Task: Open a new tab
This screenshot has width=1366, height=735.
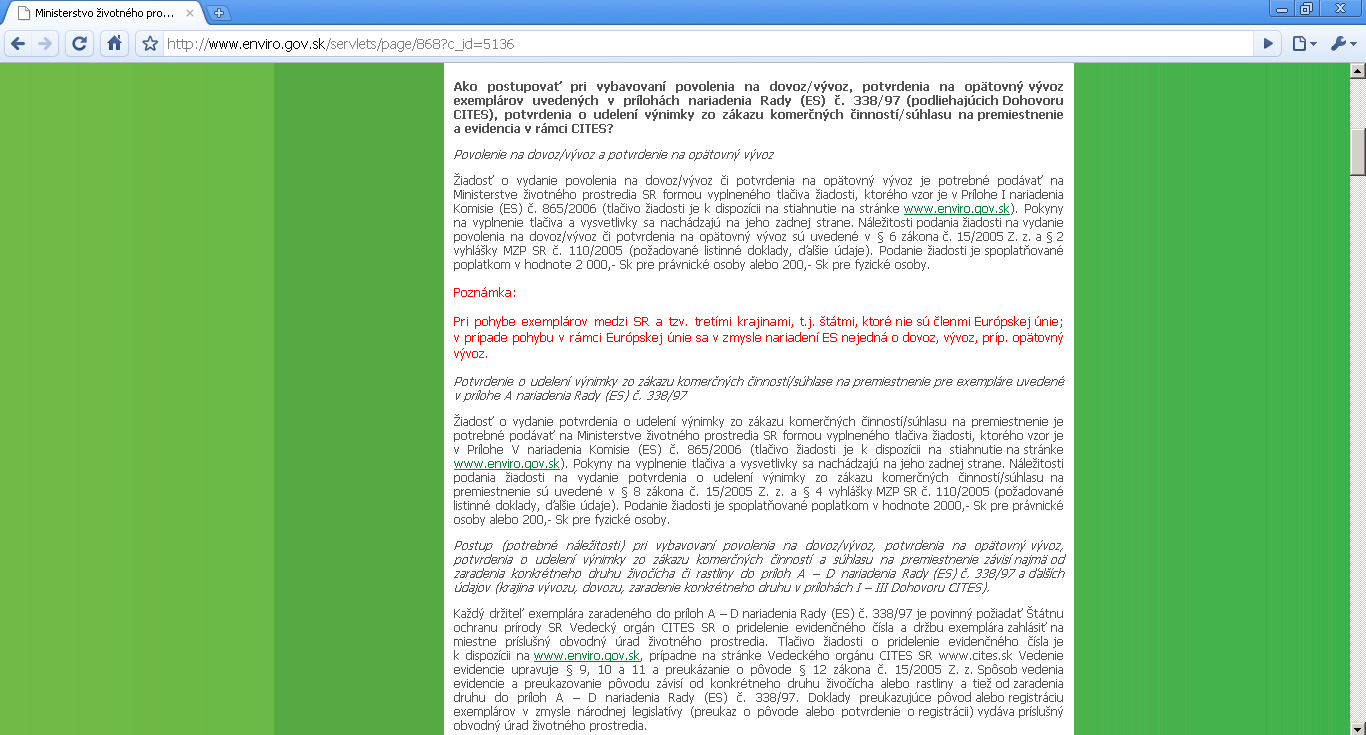Action: [x=219, y=13]
